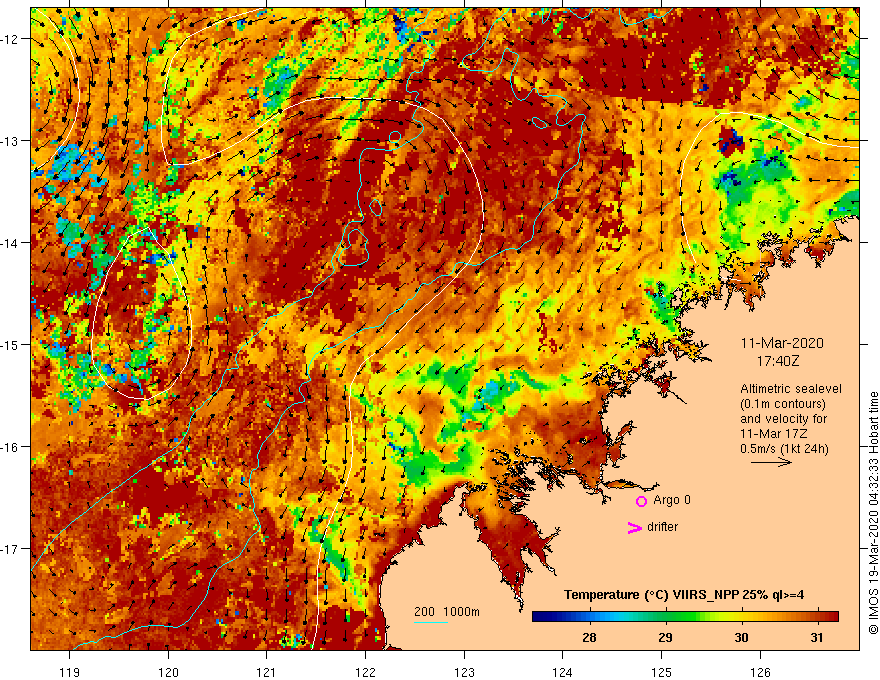Click the 'Argo 0' label
This screenshot has width=880, height=680.
[672, 500]
